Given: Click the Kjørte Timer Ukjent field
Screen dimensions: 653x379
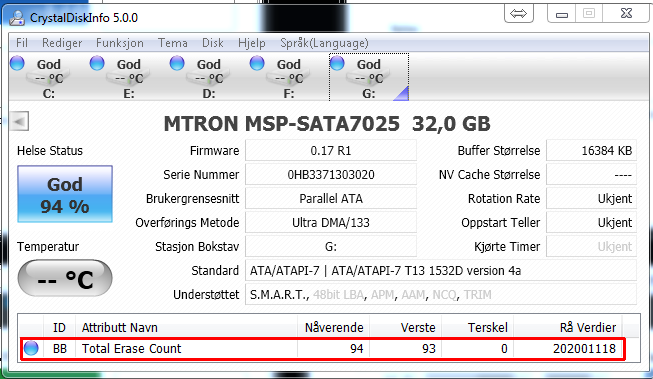Looking at the screenshot, I should point(591,247).
